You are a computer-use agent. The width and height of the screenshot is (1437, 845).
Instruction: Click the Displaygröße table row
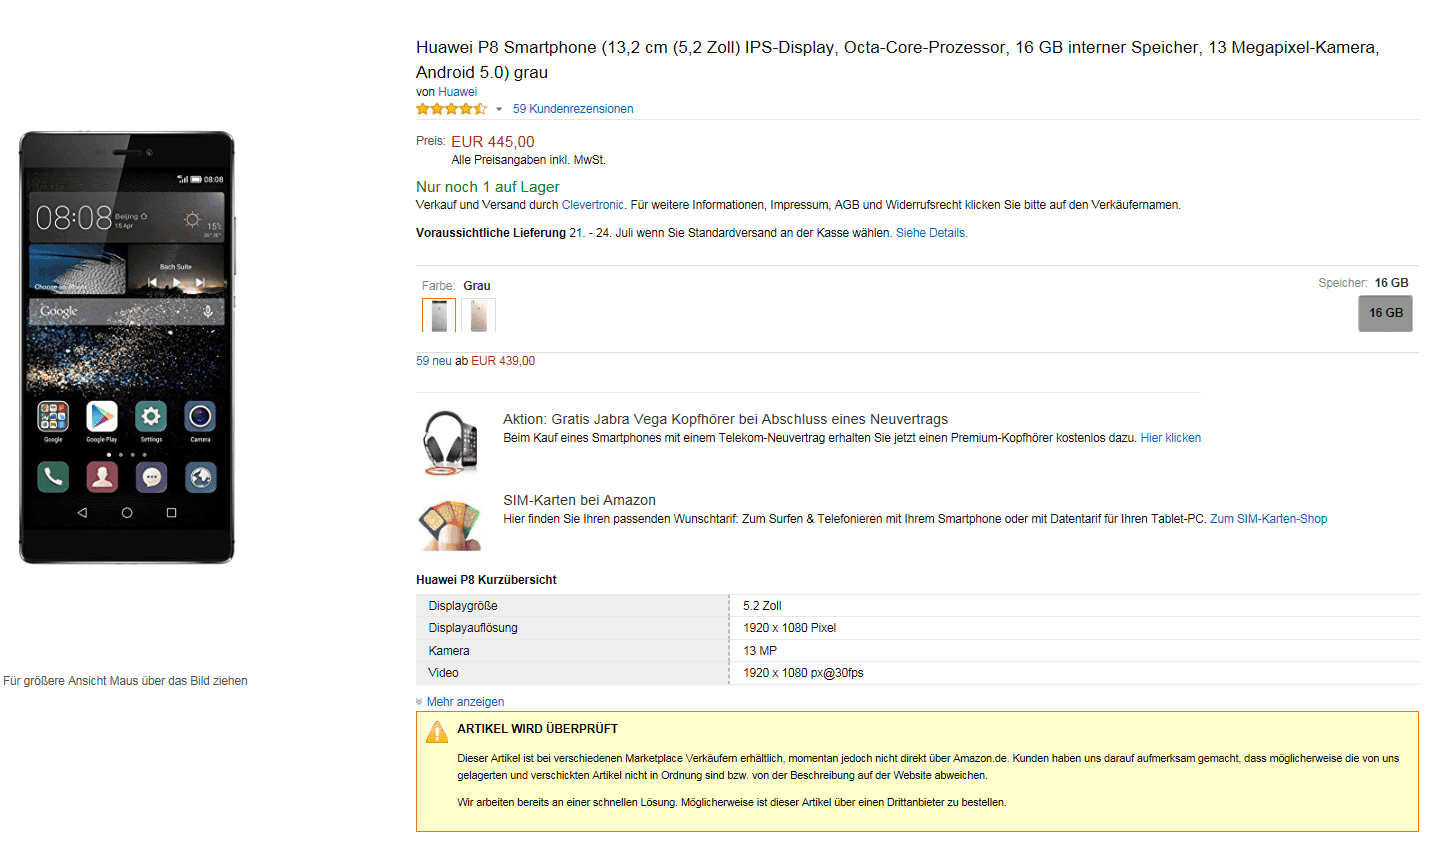point(917,606)
